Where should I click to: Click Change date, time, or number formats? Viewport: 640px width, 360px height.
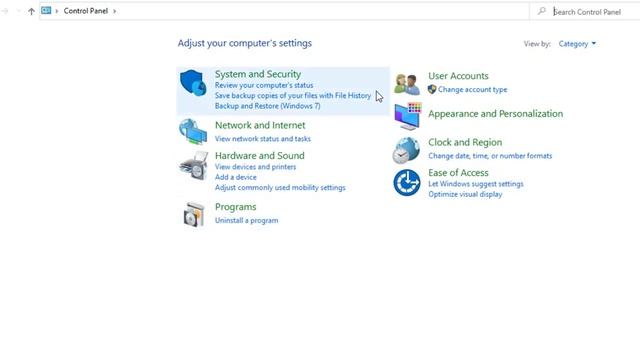[490, 156]
